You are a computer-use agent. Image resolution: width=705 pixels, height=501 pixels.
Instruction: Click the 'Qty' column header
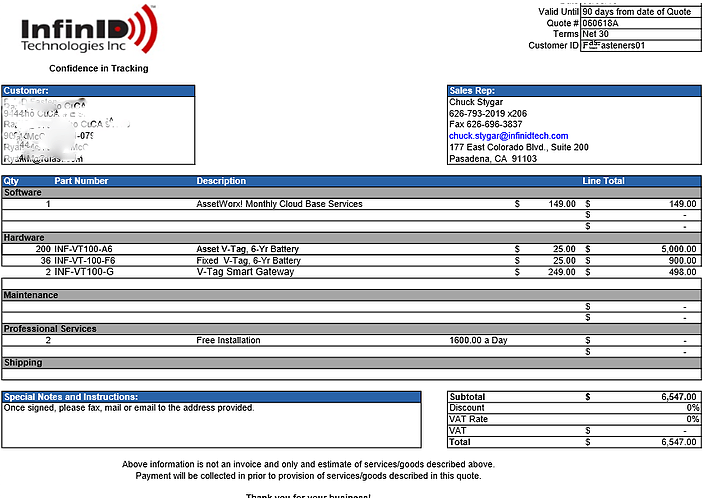(x=11, y=181)
